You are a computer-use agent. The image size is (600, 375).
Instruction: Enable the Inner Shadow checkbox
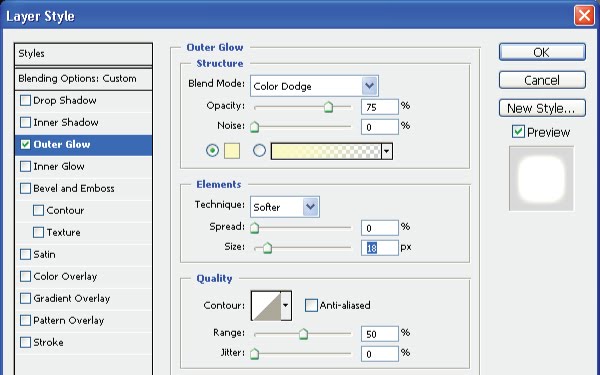tap(25, 122)
